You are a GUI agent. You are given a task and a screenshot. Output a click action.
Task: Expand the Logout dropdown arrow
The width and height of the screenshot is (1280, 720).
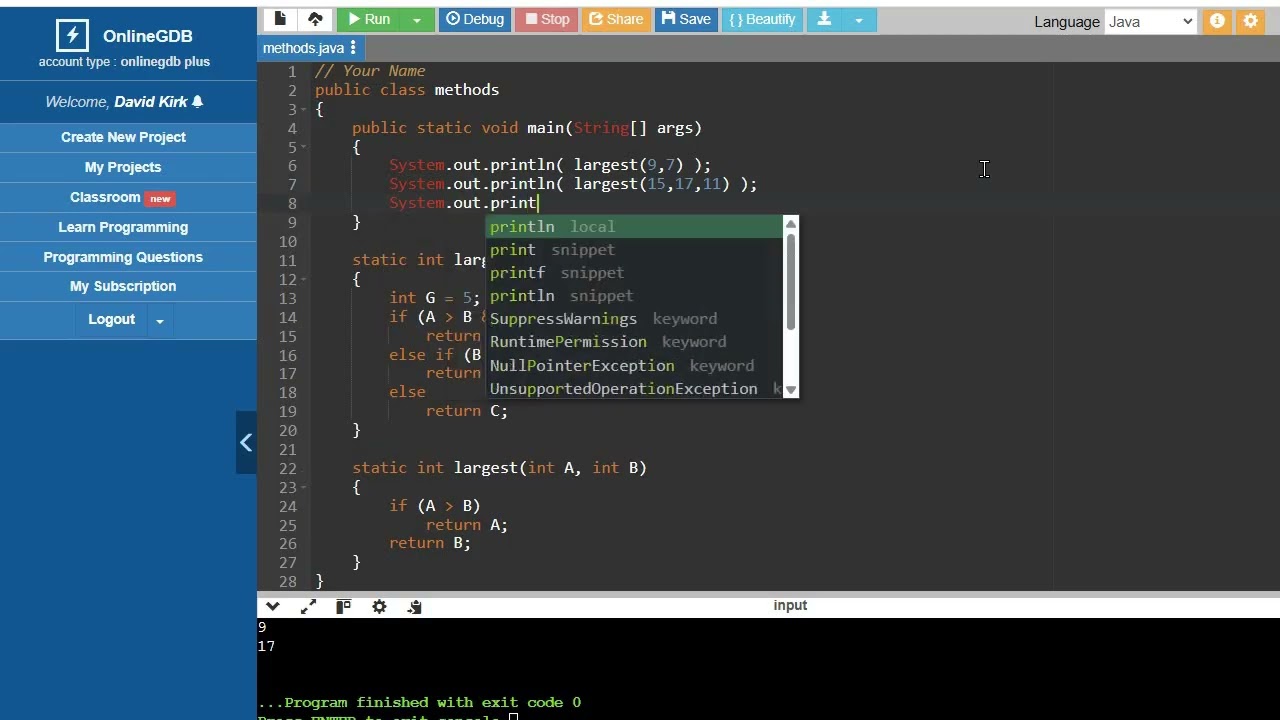pyautogui.click(x=159, y=320)
